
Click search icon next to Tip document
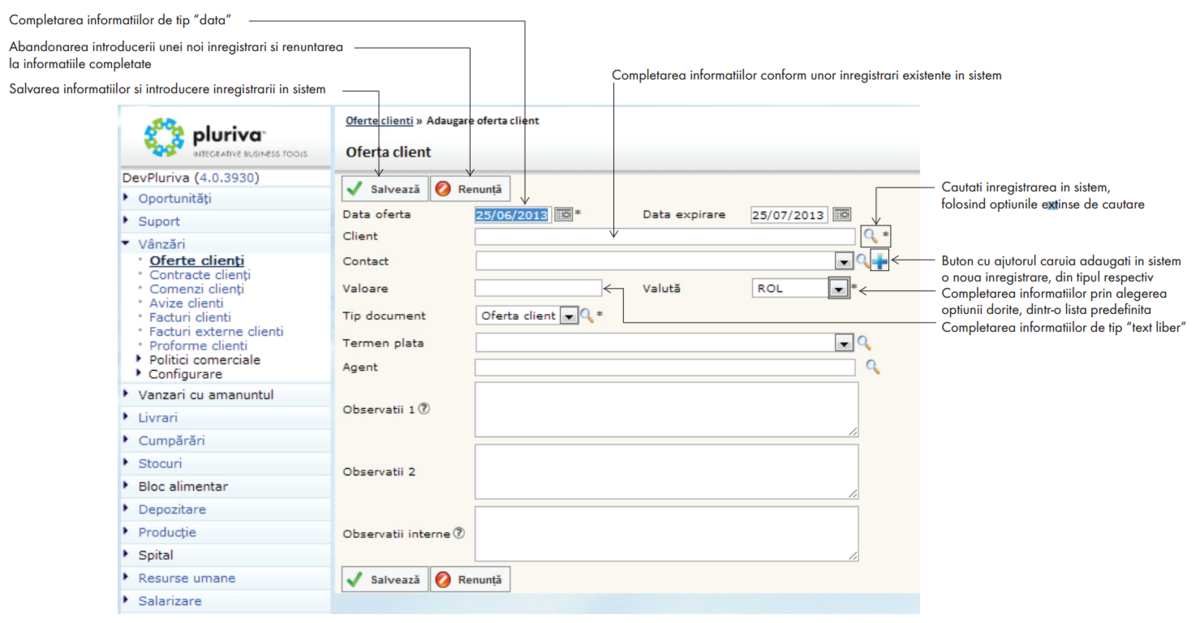(587, 316)
